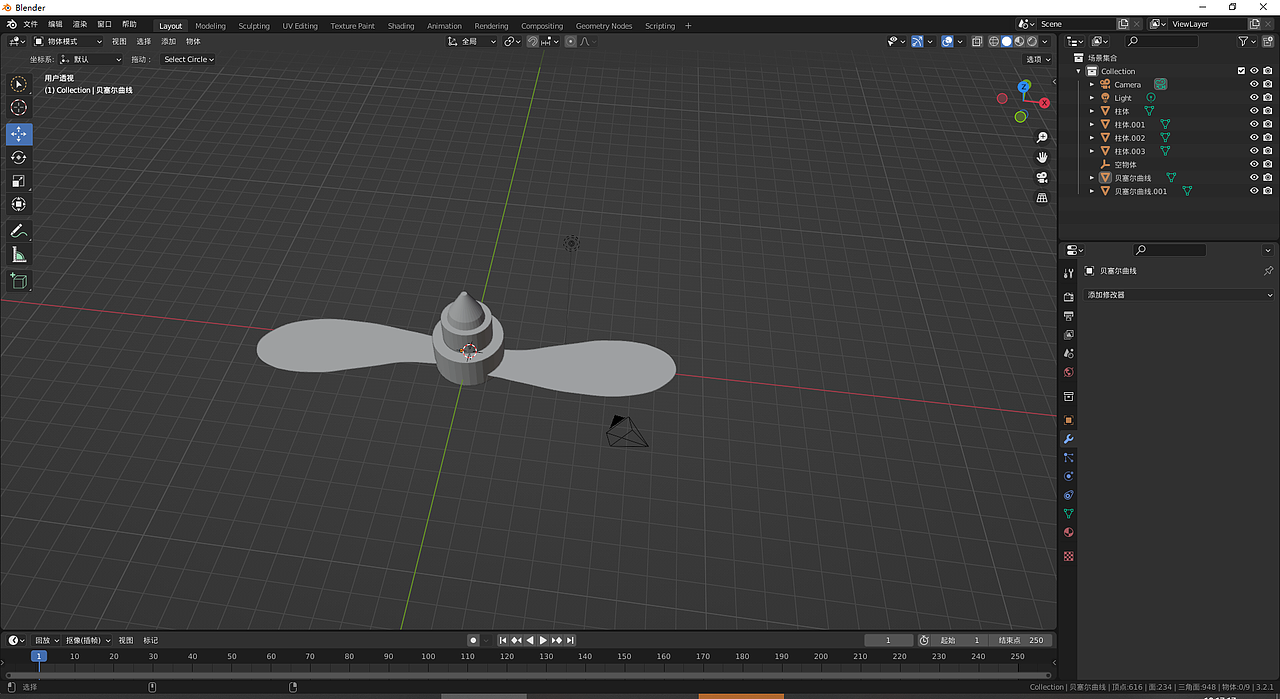The height and width of the screenshot is (699, 1280).
Task: Select the Annotate tool
Action: click(x=19, y=231)
